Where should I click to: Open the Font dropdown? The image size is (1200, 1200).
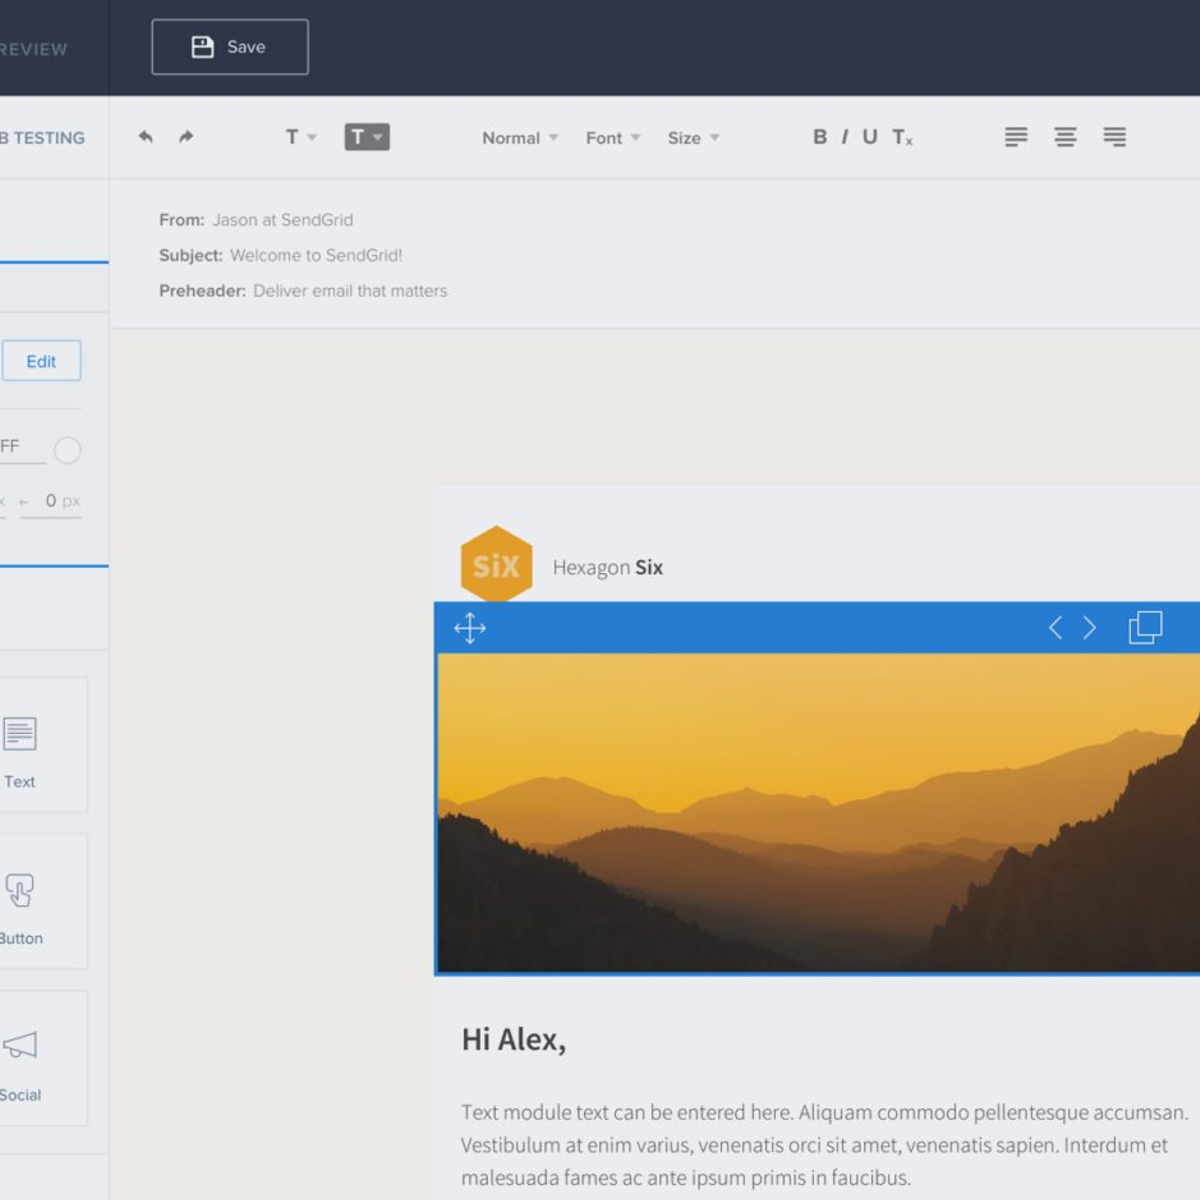611,138
